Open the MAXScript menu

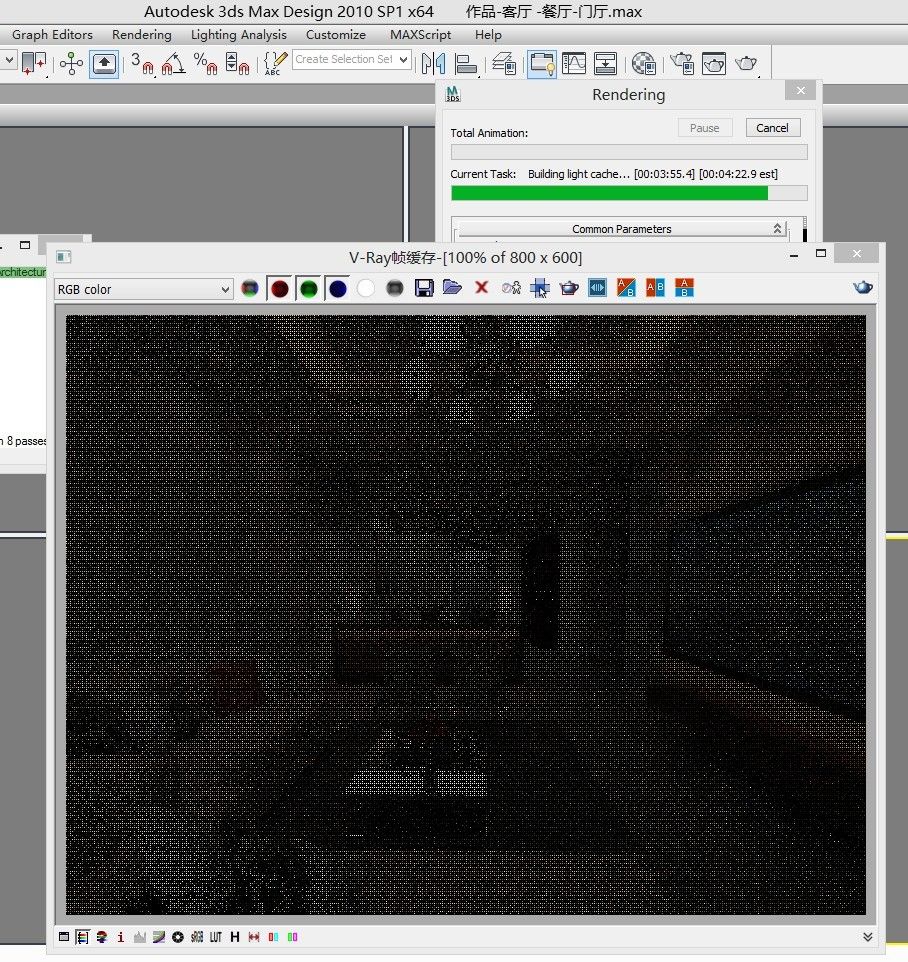point(420,35)
